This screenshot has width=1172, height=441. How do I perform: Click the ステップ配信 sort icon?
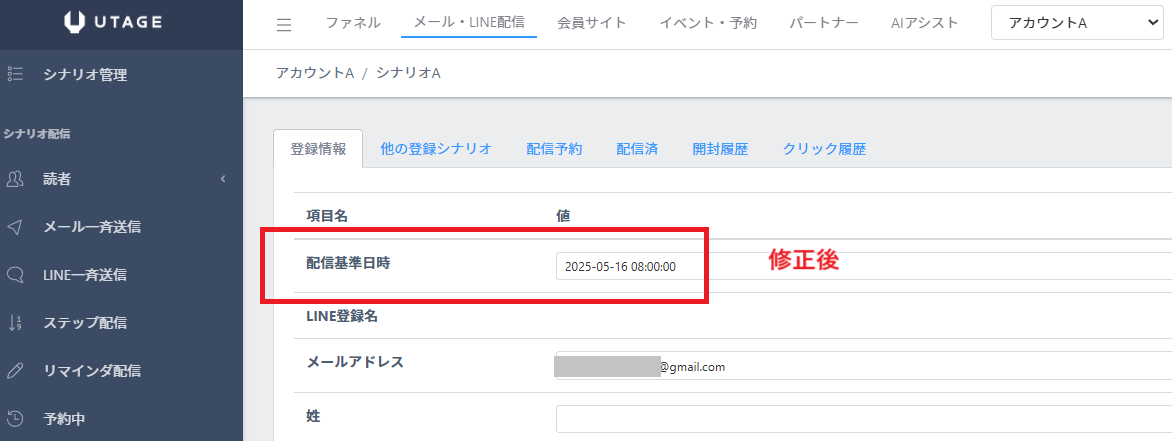pyautogui.click(x=15, y=323)
